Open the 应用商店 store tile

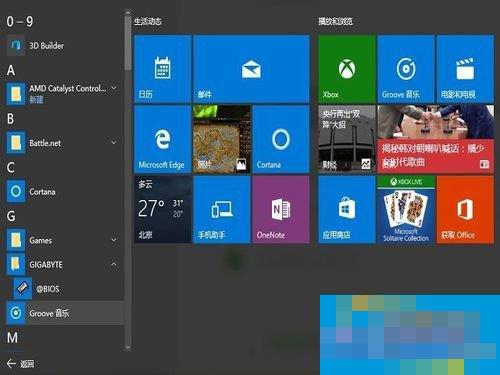(347, 210)
